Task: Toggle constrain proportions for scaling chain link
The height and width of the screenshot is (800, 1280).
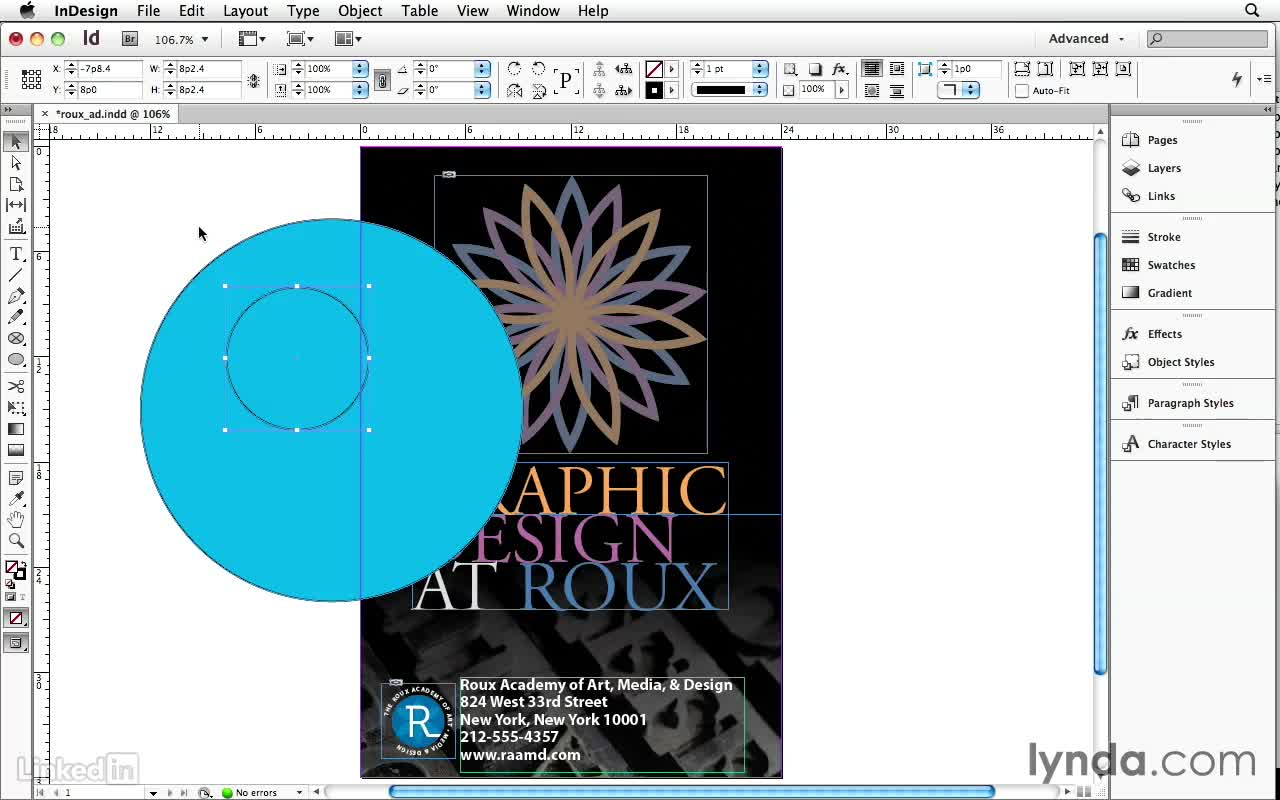Action: click(381, 80)
